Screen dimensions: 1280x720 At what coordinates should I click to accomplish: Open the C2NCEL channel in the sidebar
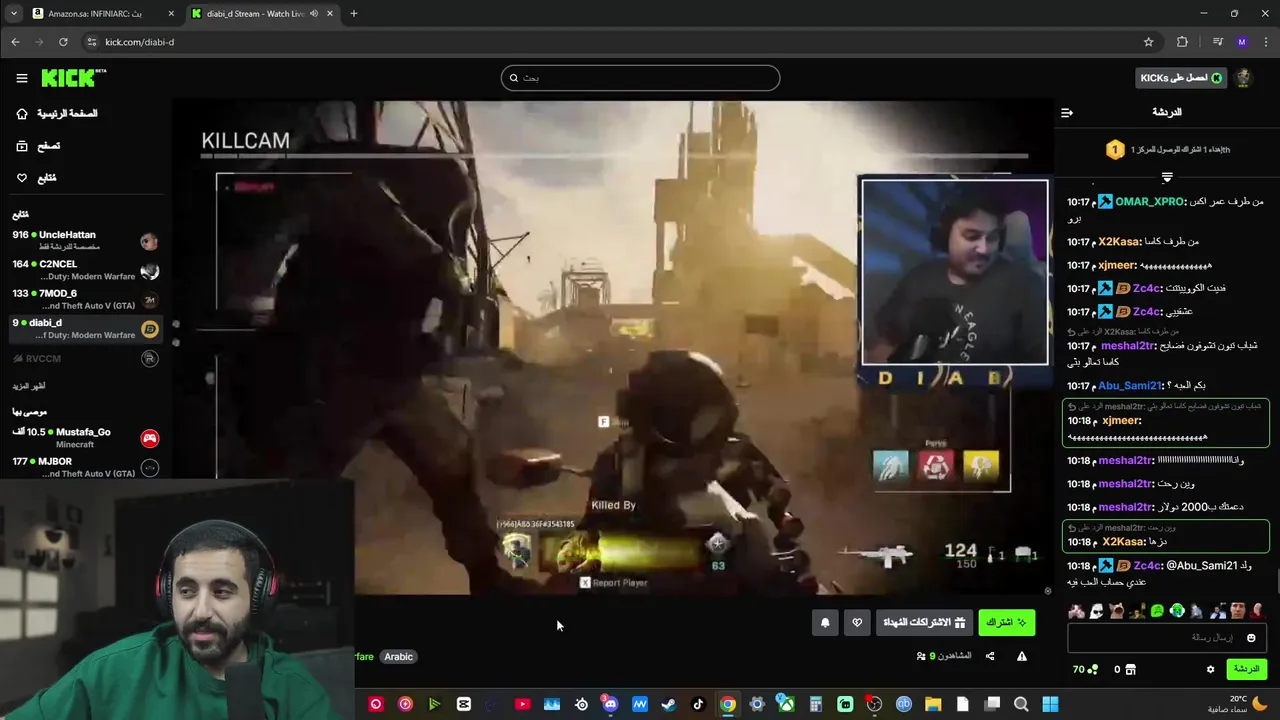(85, 270)
